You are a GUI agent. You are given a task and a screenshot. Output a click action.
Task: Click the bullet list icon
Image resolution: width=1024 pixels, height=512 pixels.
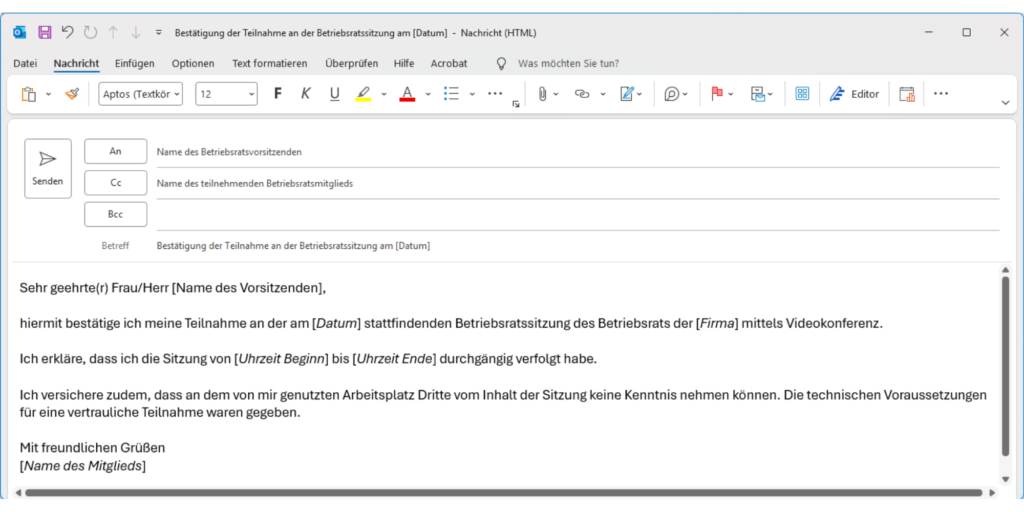pyautogui.click(x=451, y=94)
